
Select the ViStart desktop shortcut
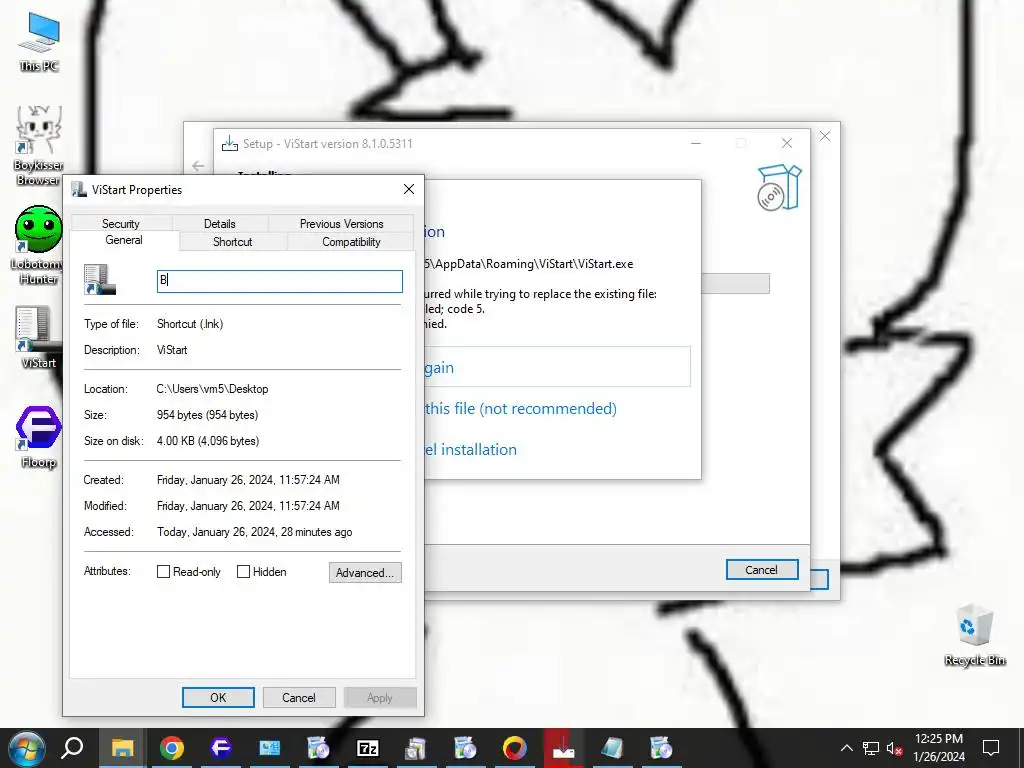coord(39,338)
